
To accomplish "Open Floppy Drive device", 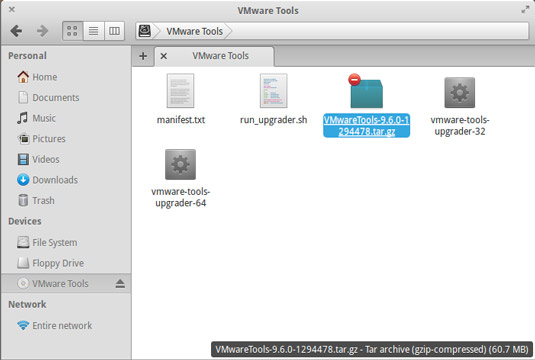I will click(66, 263).
